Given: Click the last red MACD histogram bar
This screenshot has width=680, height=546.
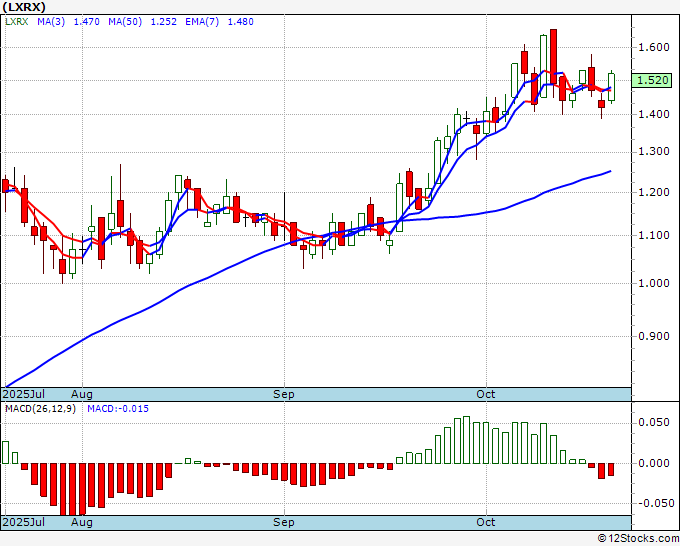Looking at the screenshot, I should 611,470.
